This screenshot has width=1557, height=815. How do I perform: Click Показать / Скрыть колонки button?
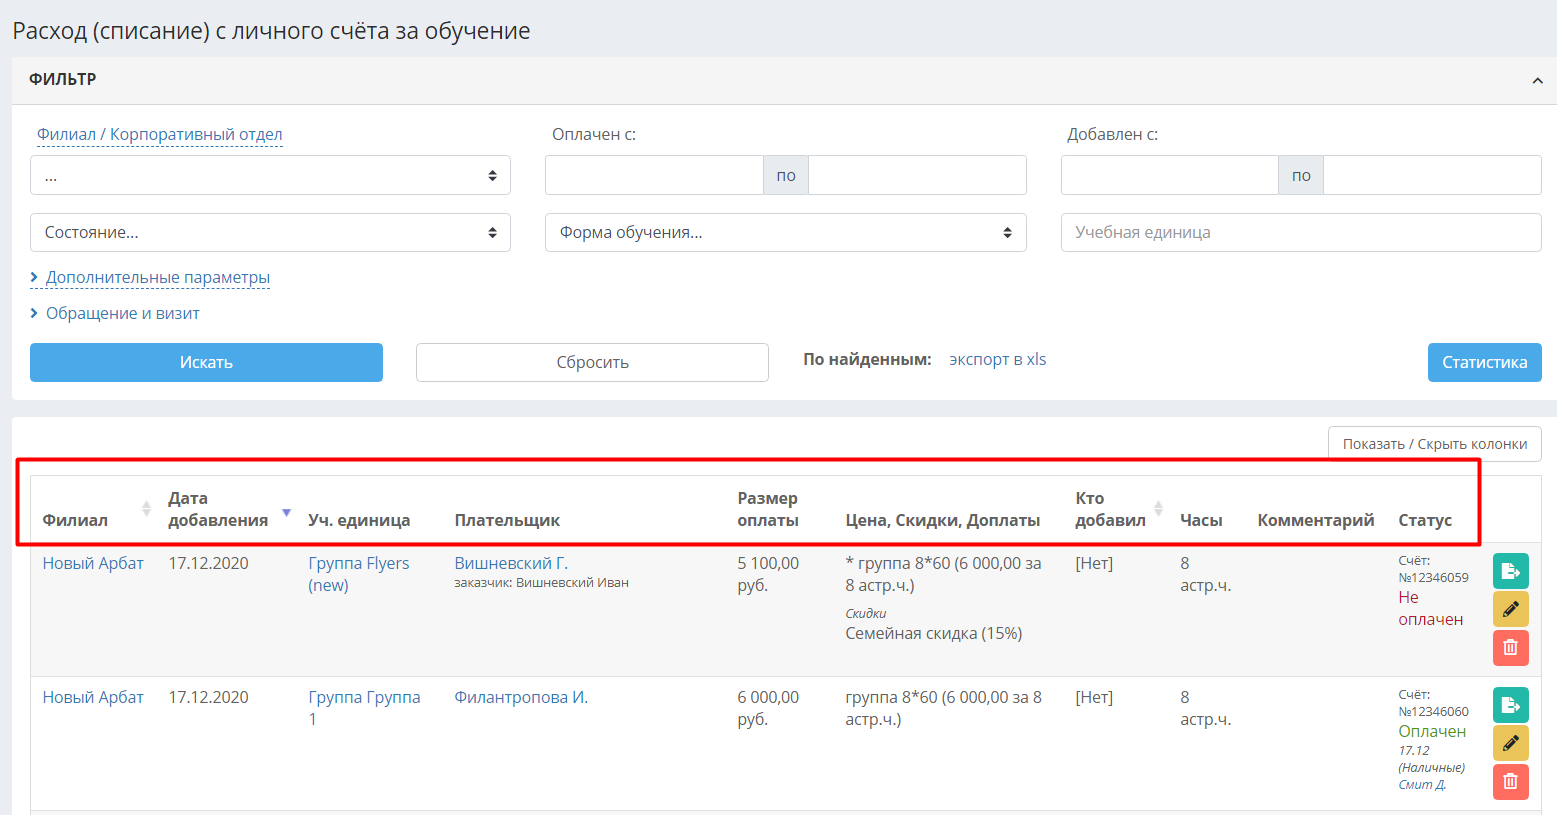pos(1434,444)
